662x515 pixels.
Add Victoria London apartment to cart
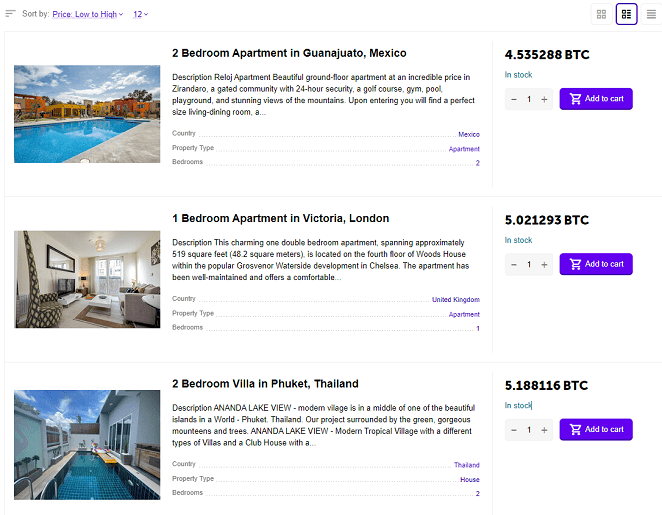pos(596,264)
